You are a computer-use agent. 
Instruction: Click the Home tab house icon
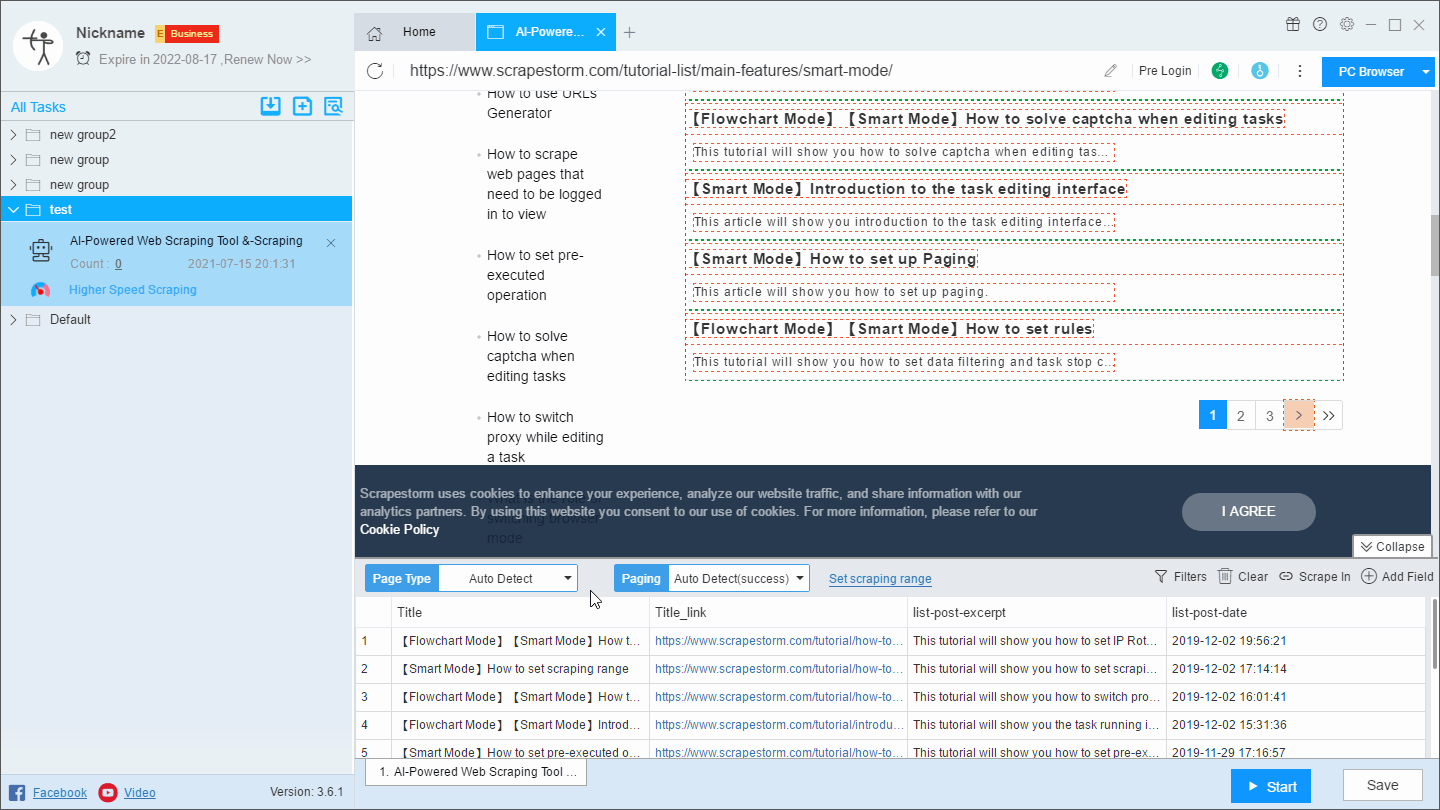tap(375, 33)
